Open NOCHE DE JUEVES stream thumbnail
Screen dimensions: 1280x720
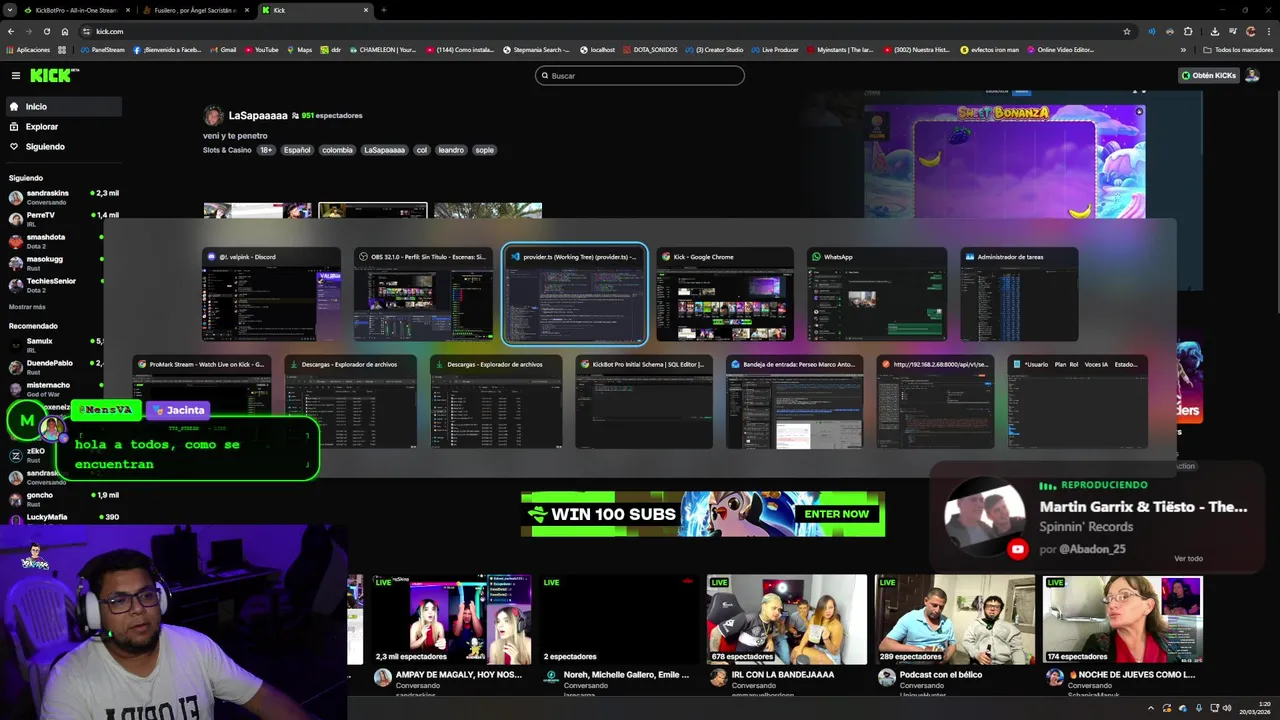point(1123,619)
